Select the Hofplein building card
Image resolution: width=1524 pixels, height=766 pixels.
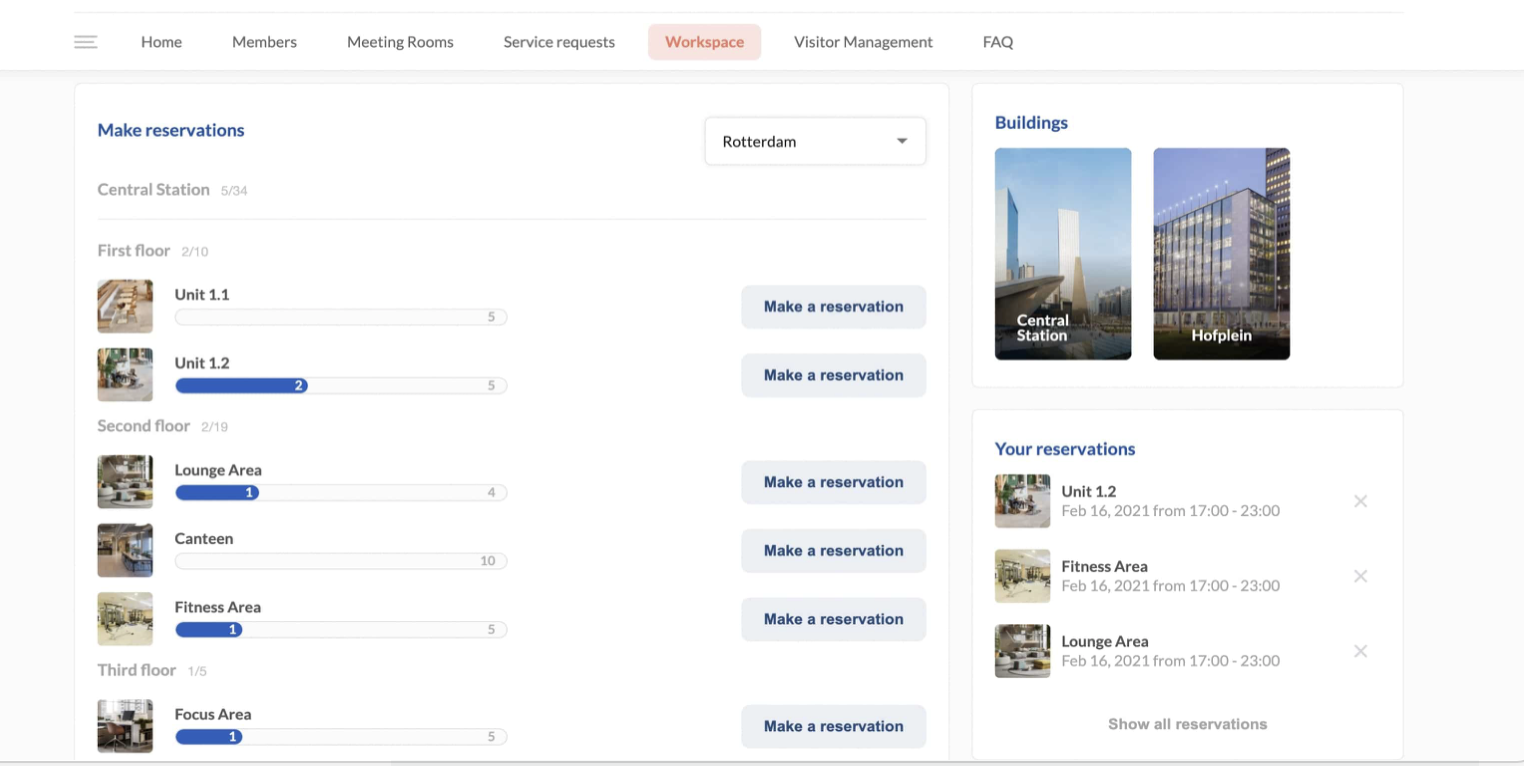(1221, 254)
